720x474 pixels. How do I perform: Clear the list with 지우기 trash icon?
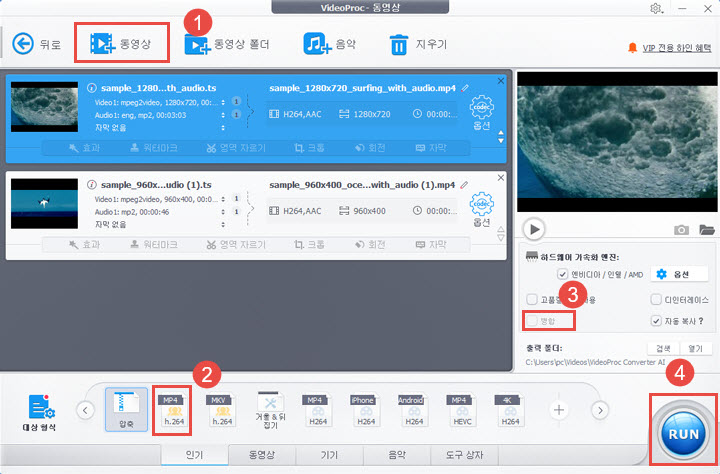418,44
